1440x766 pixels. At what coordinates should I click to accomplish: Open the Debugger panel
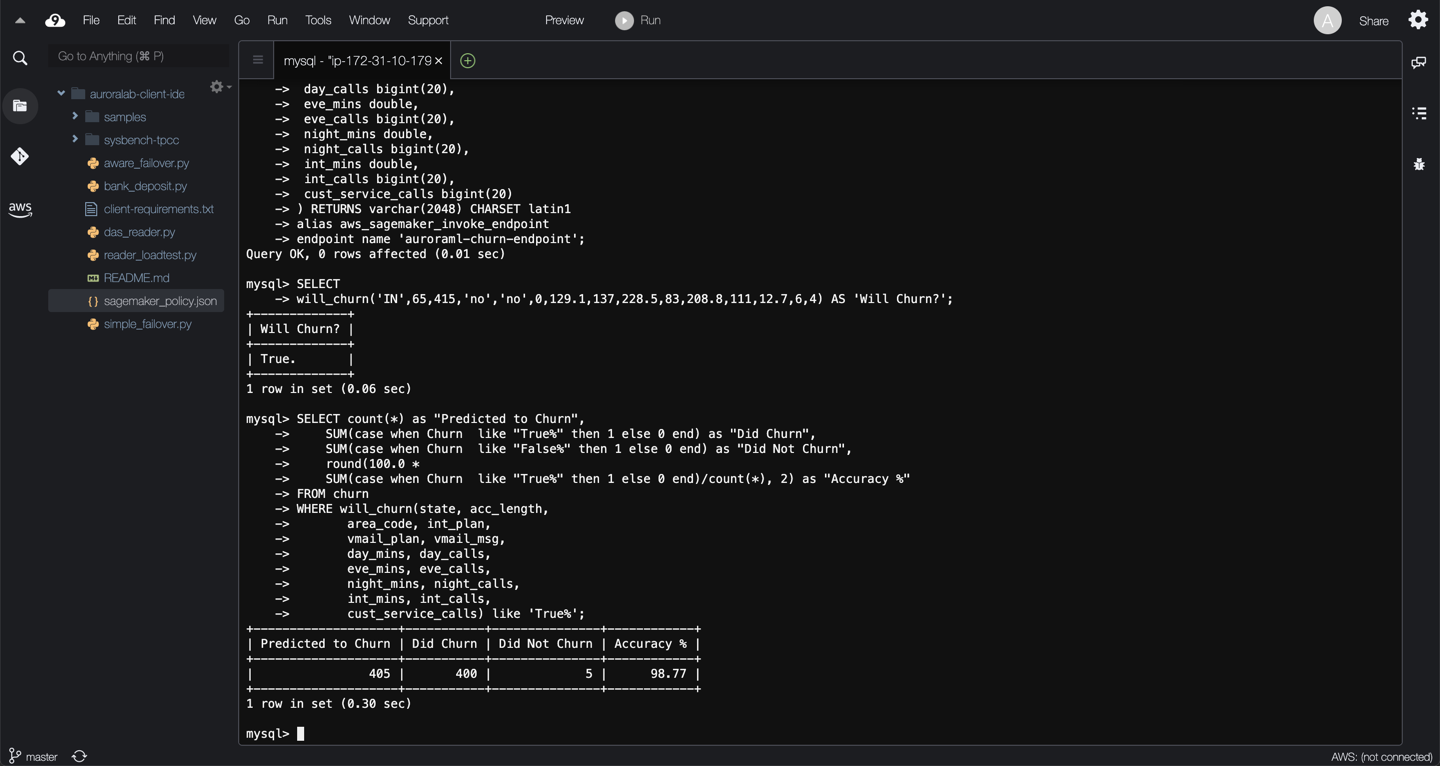1419,164
